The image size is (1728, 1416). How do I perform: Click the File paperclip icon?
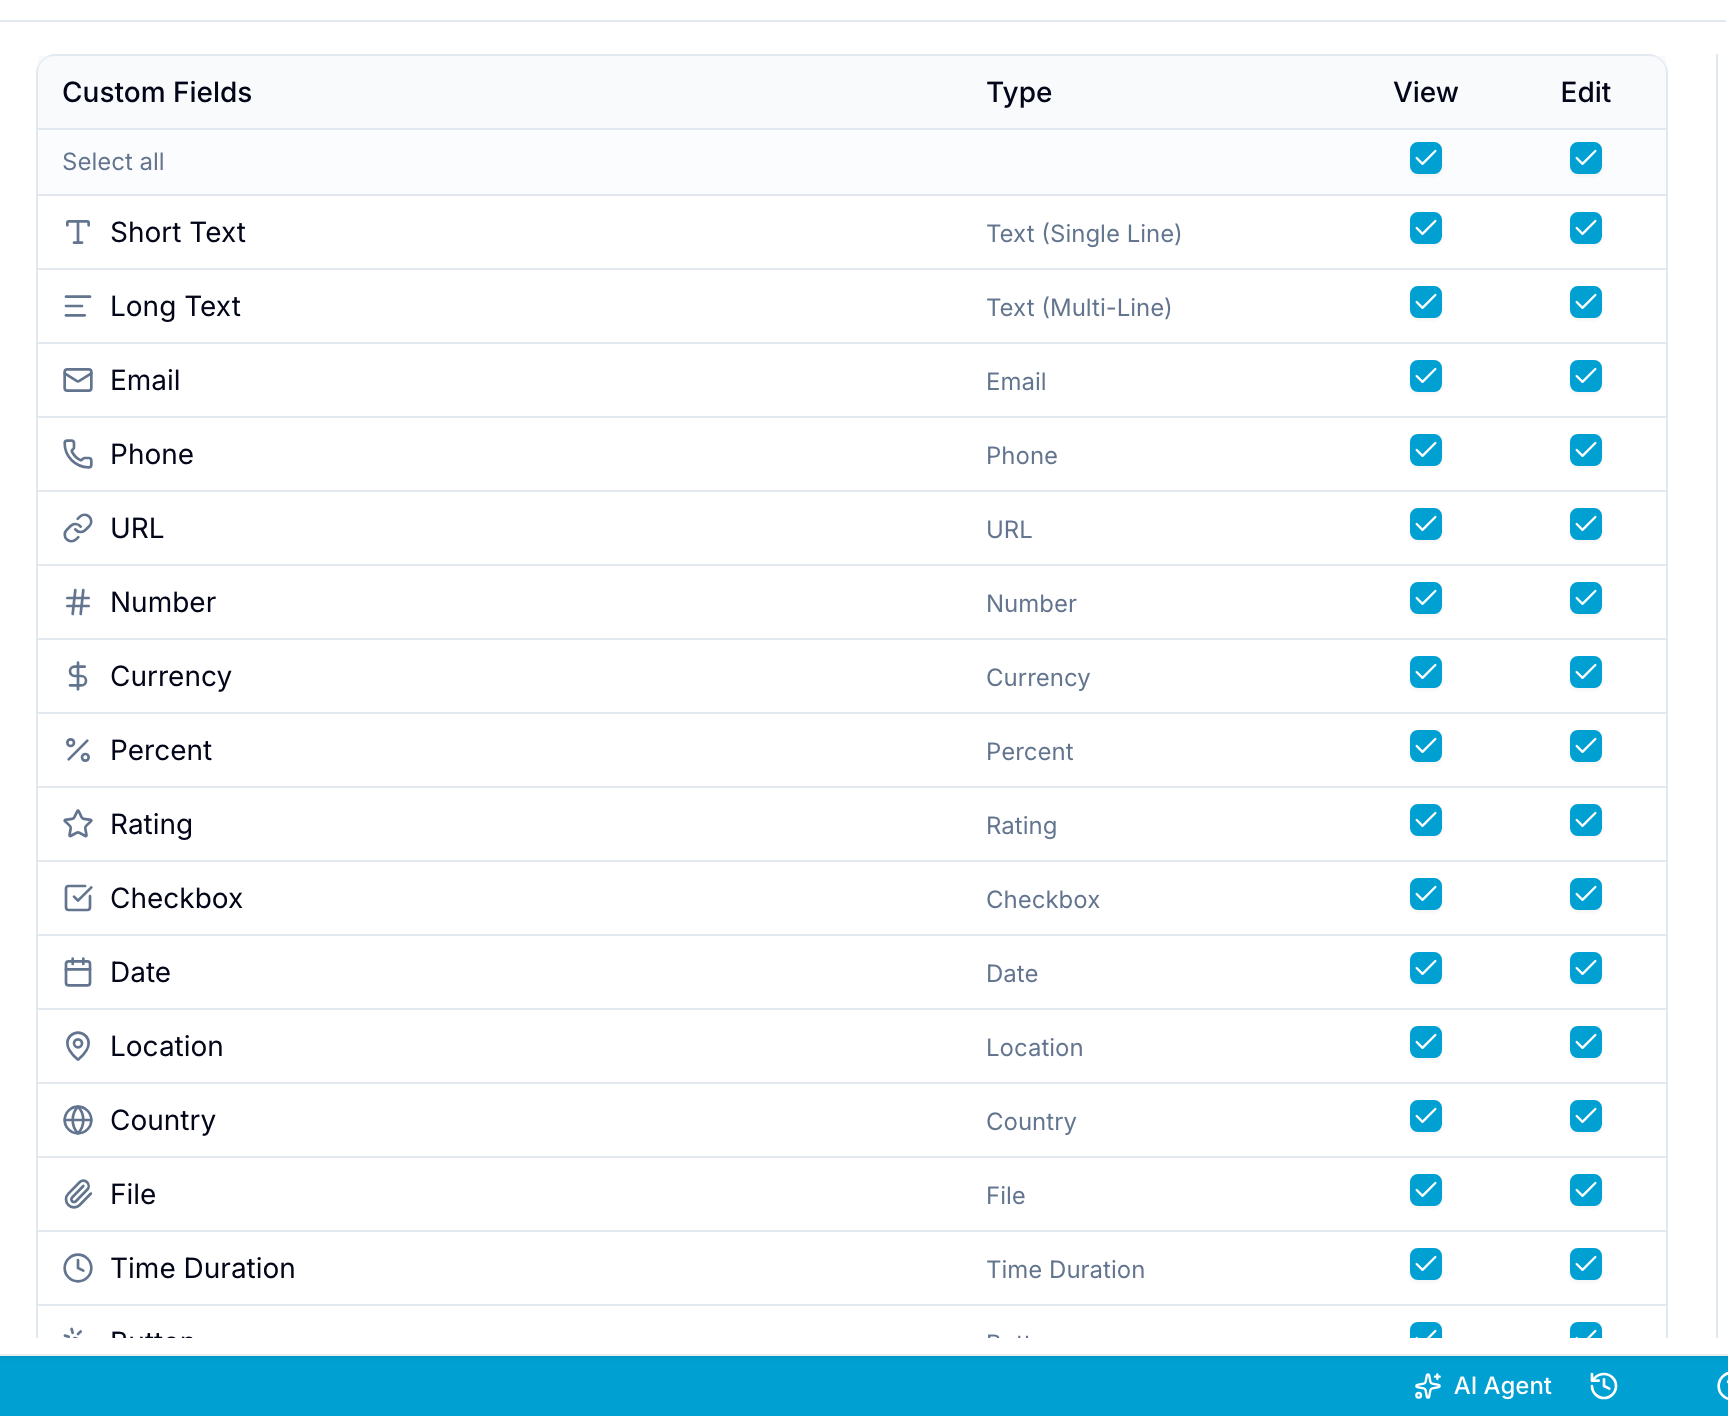[x=78, y=1194]
